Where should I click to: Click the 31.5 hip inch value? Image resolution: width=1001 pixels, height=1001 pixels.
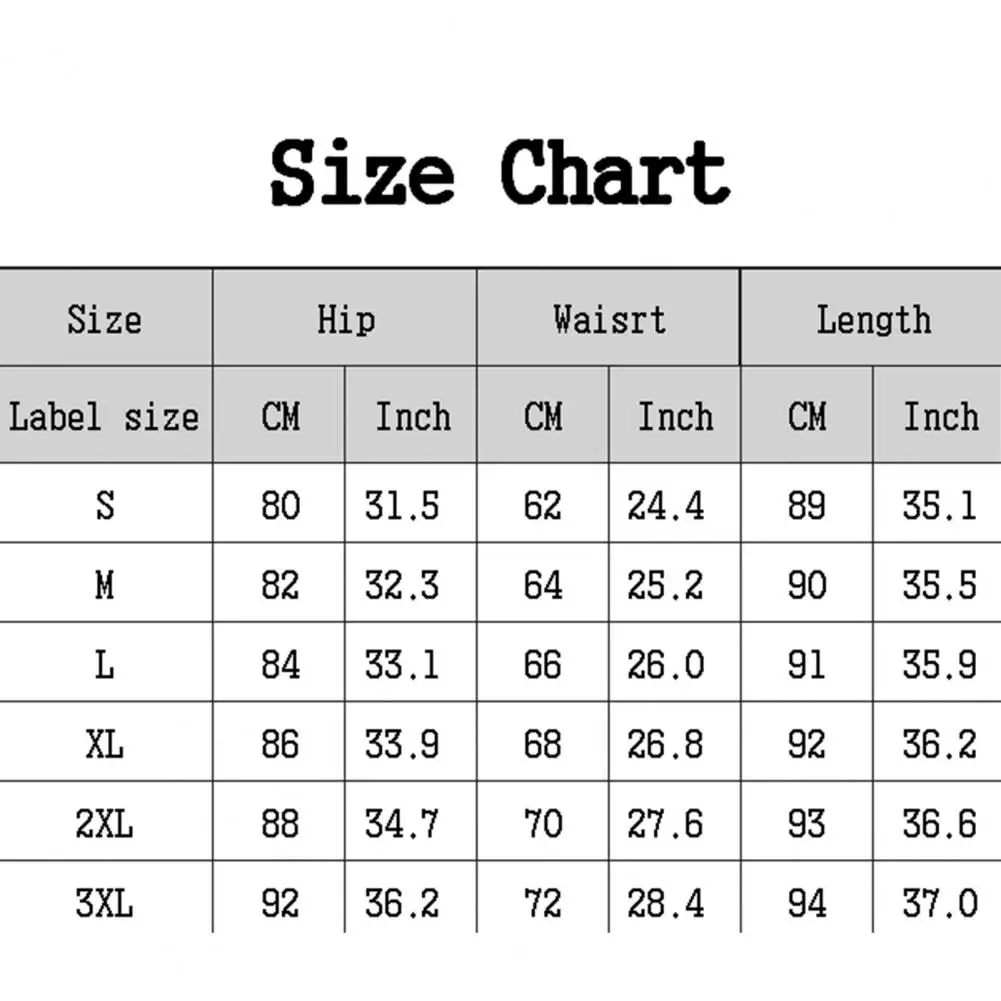click(401, 506)
